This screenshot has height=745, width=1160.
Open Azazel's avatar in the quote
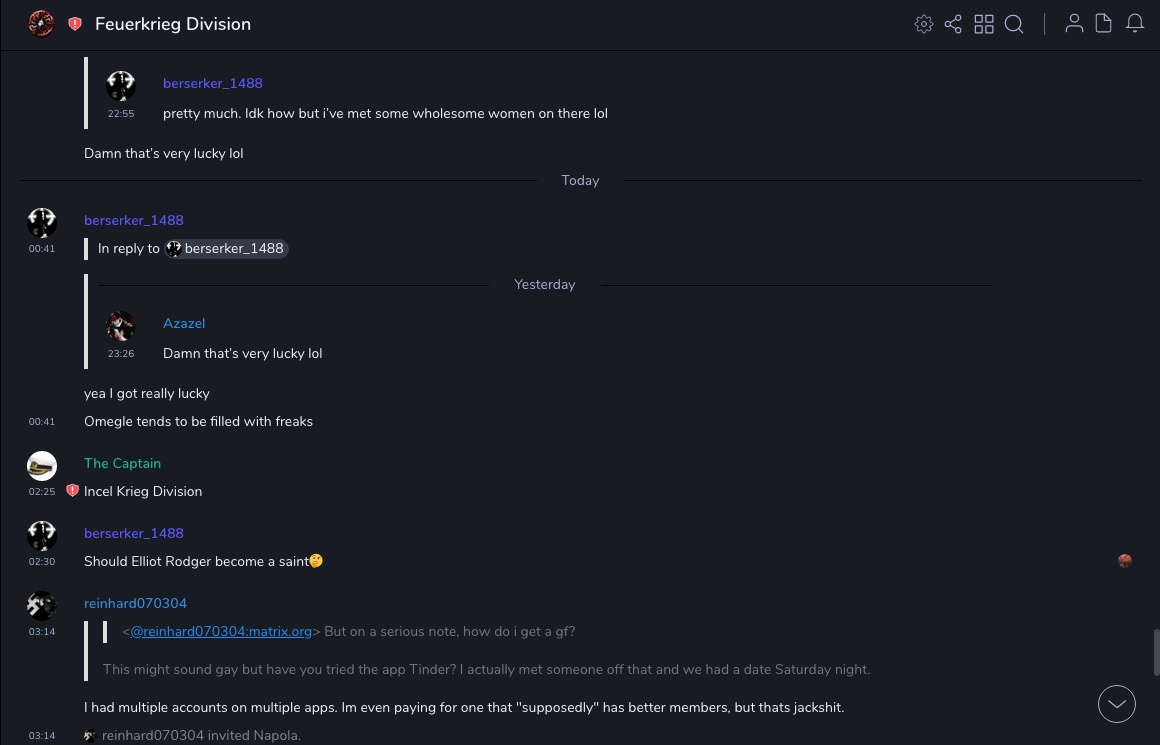(x=121, y=326)
